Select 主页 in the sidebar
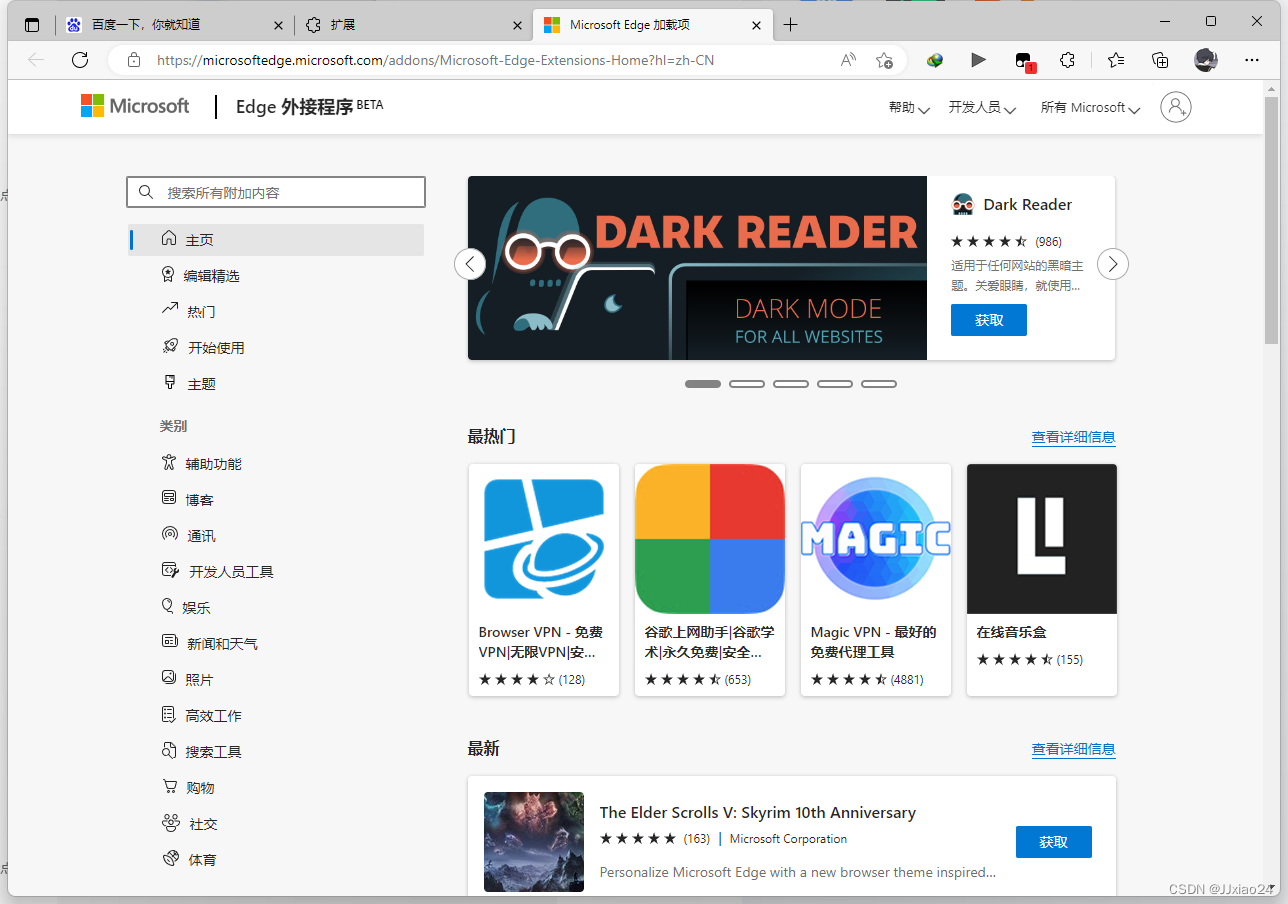 click(x=276, y=240)
